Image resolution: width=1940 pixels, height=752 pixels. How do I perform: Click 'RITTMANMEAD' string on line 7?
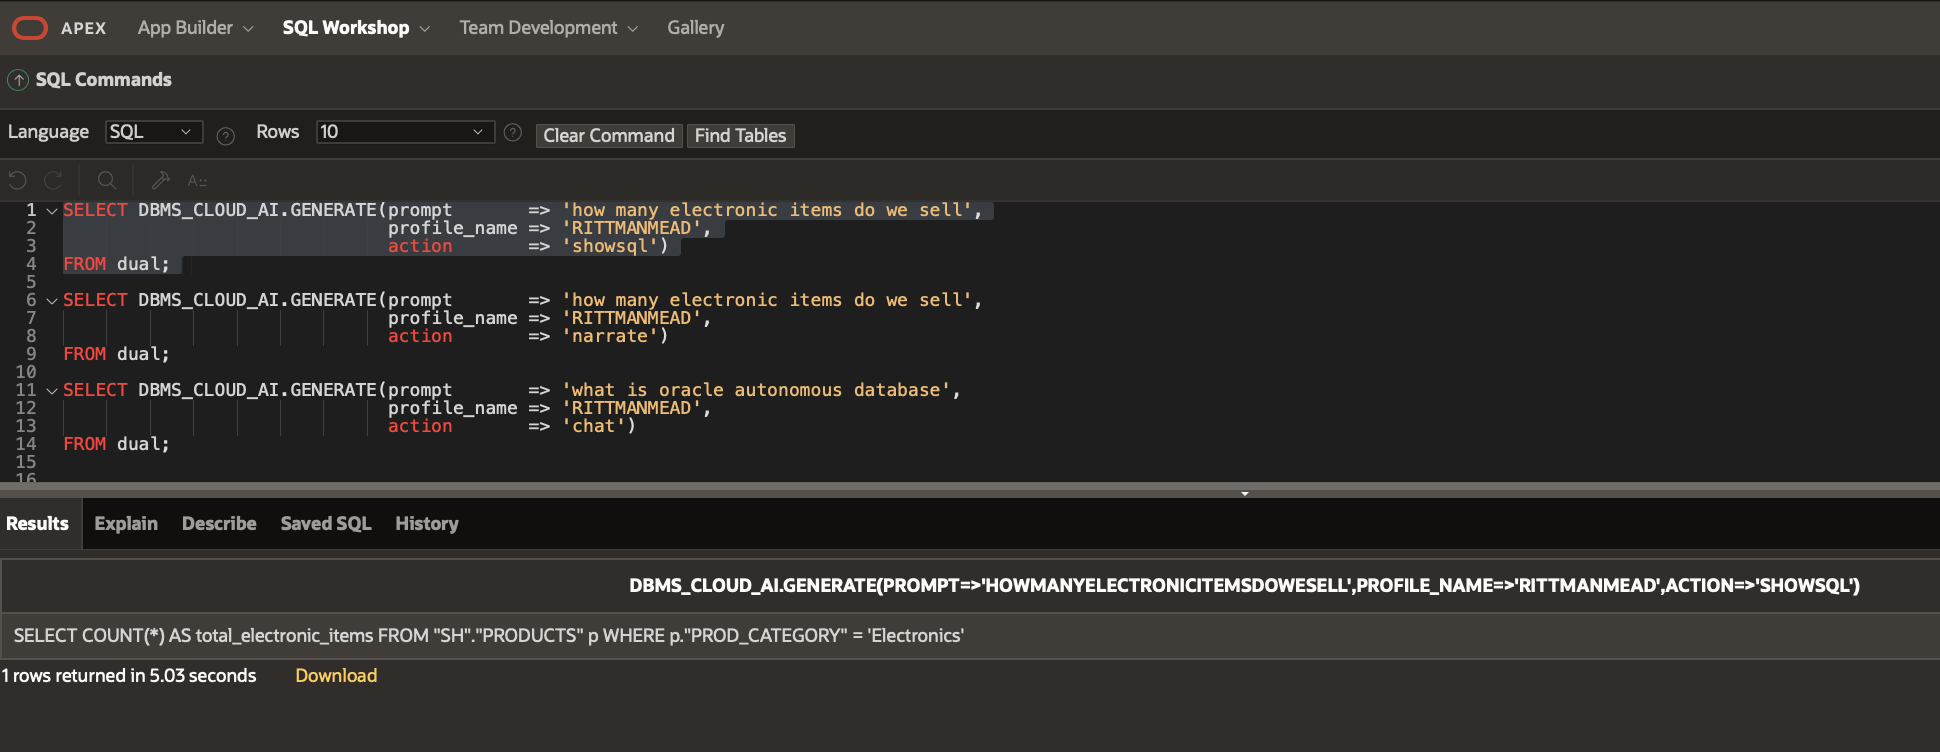click(x=632, y=318)
